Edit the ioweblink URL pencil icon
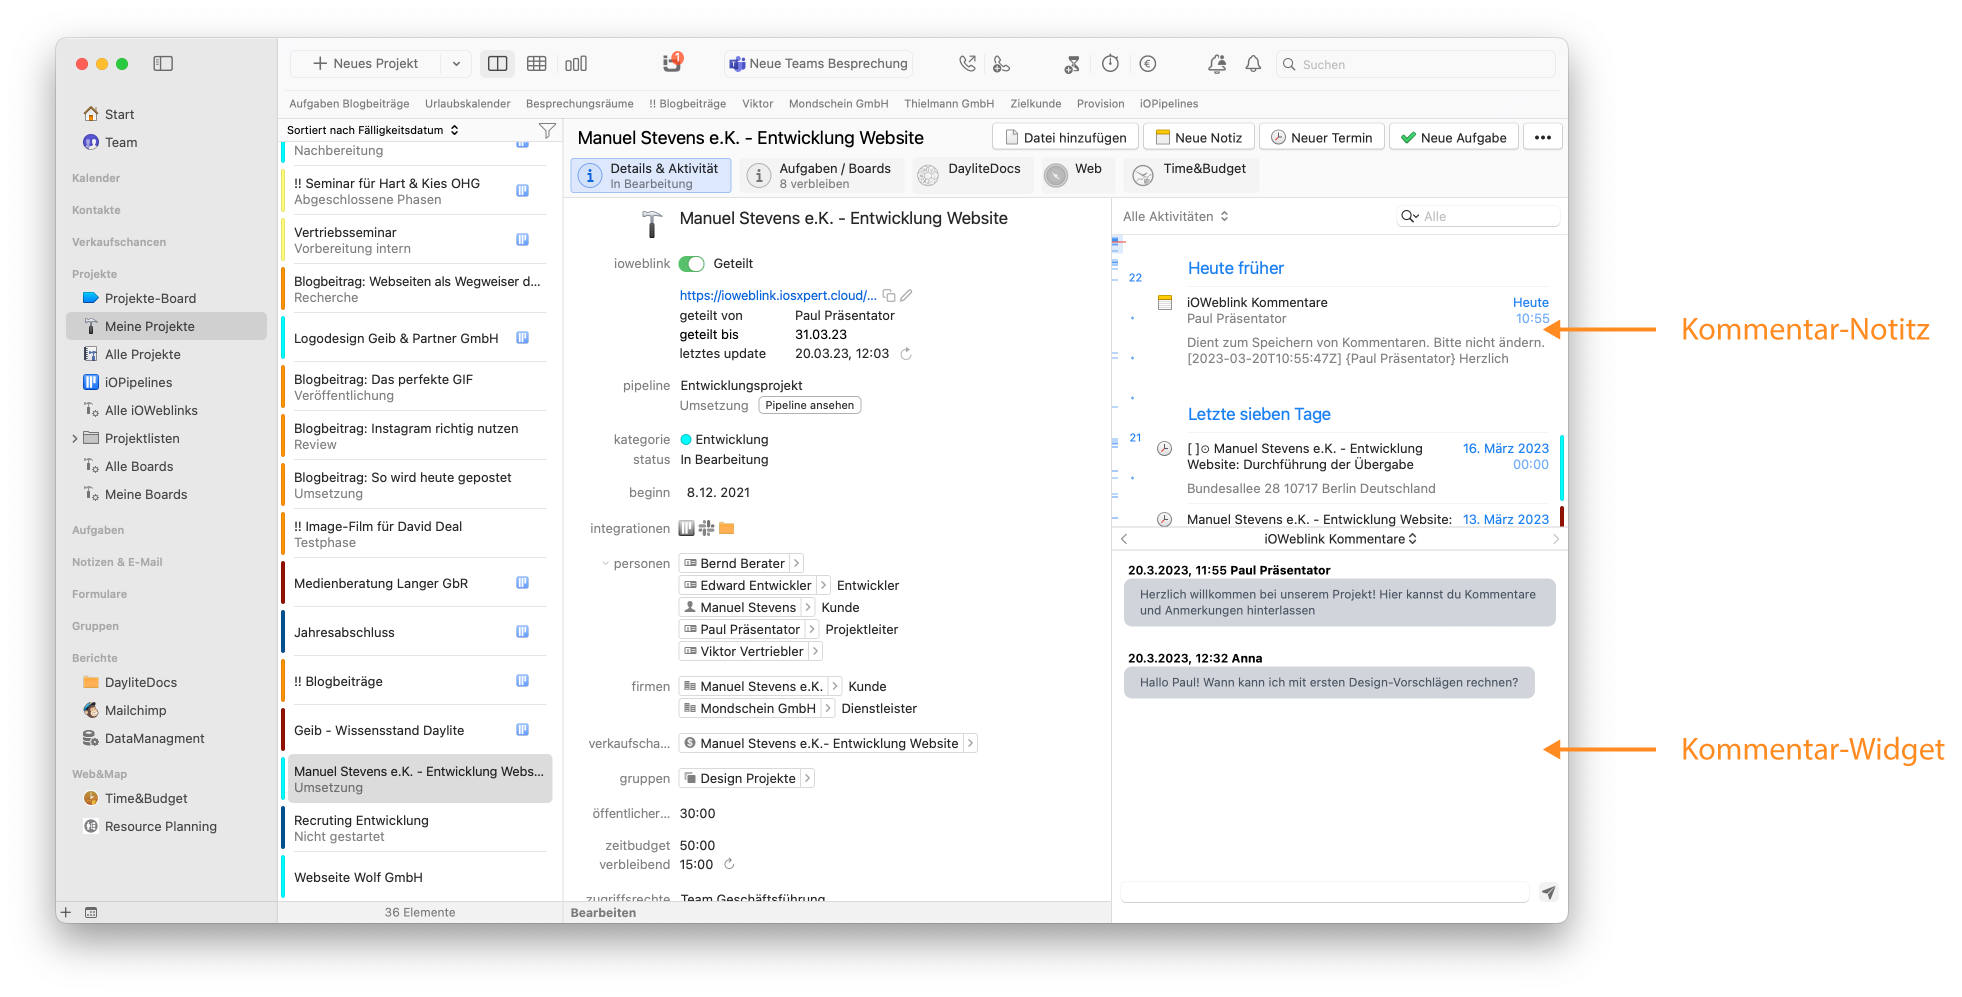This screenshot has height=997, width=1962. tap(906, 296)
